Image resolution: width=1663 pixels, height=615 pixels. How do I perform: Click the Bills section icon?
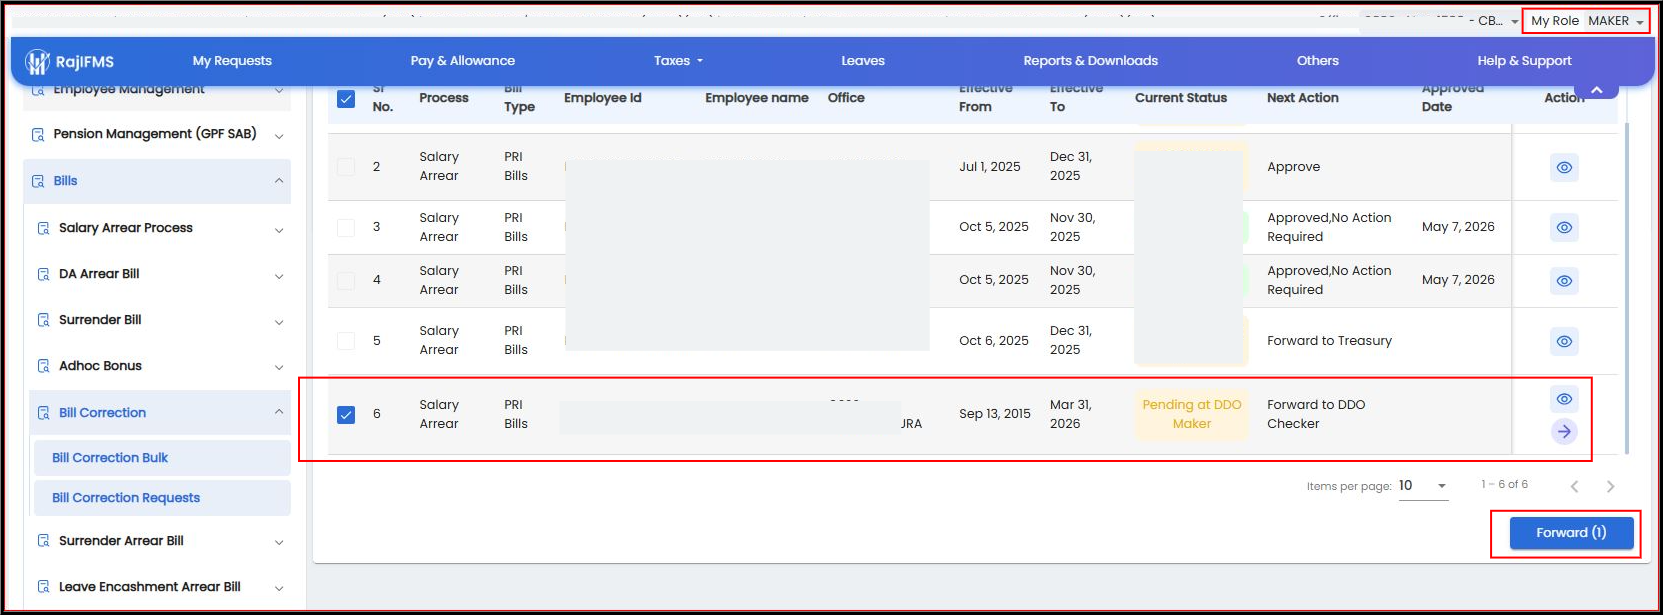(38, 181)
